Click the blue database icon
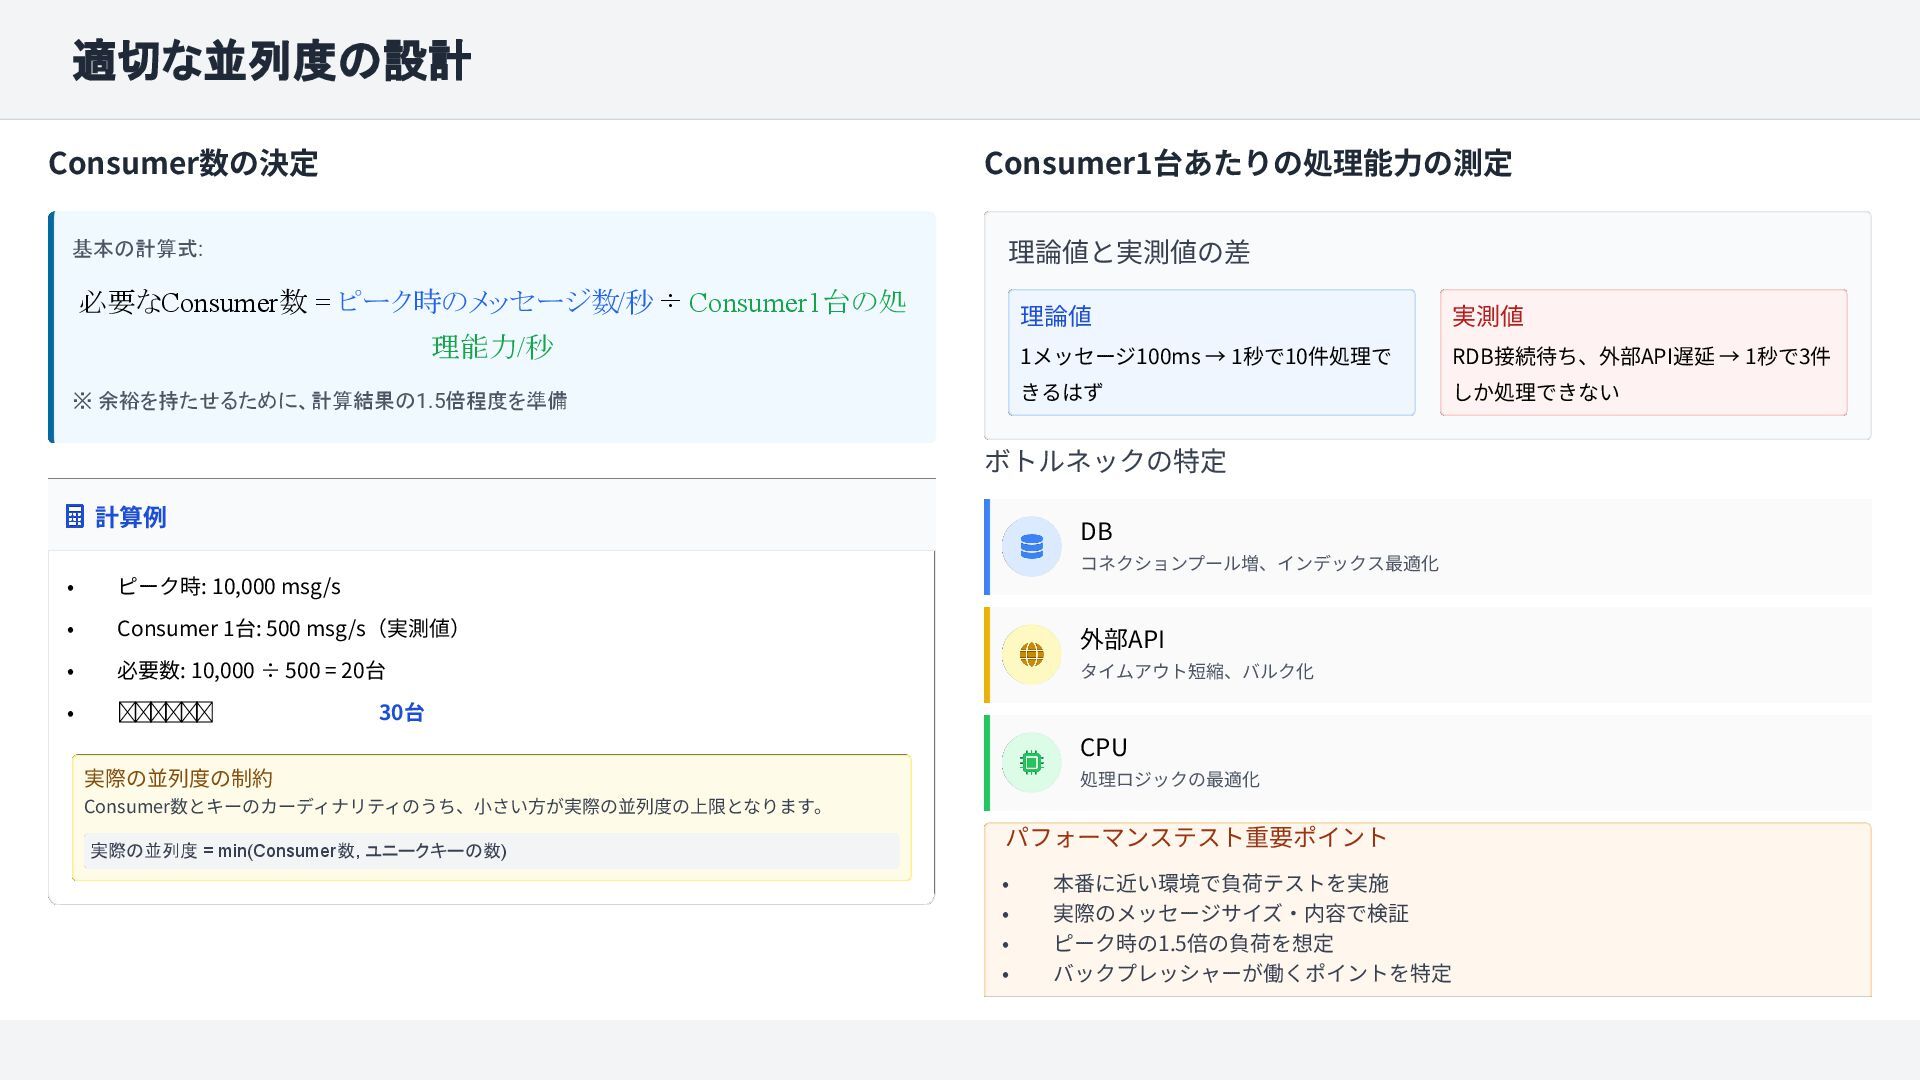This screenshot has height=1080, width=1920. (1031, 547)
